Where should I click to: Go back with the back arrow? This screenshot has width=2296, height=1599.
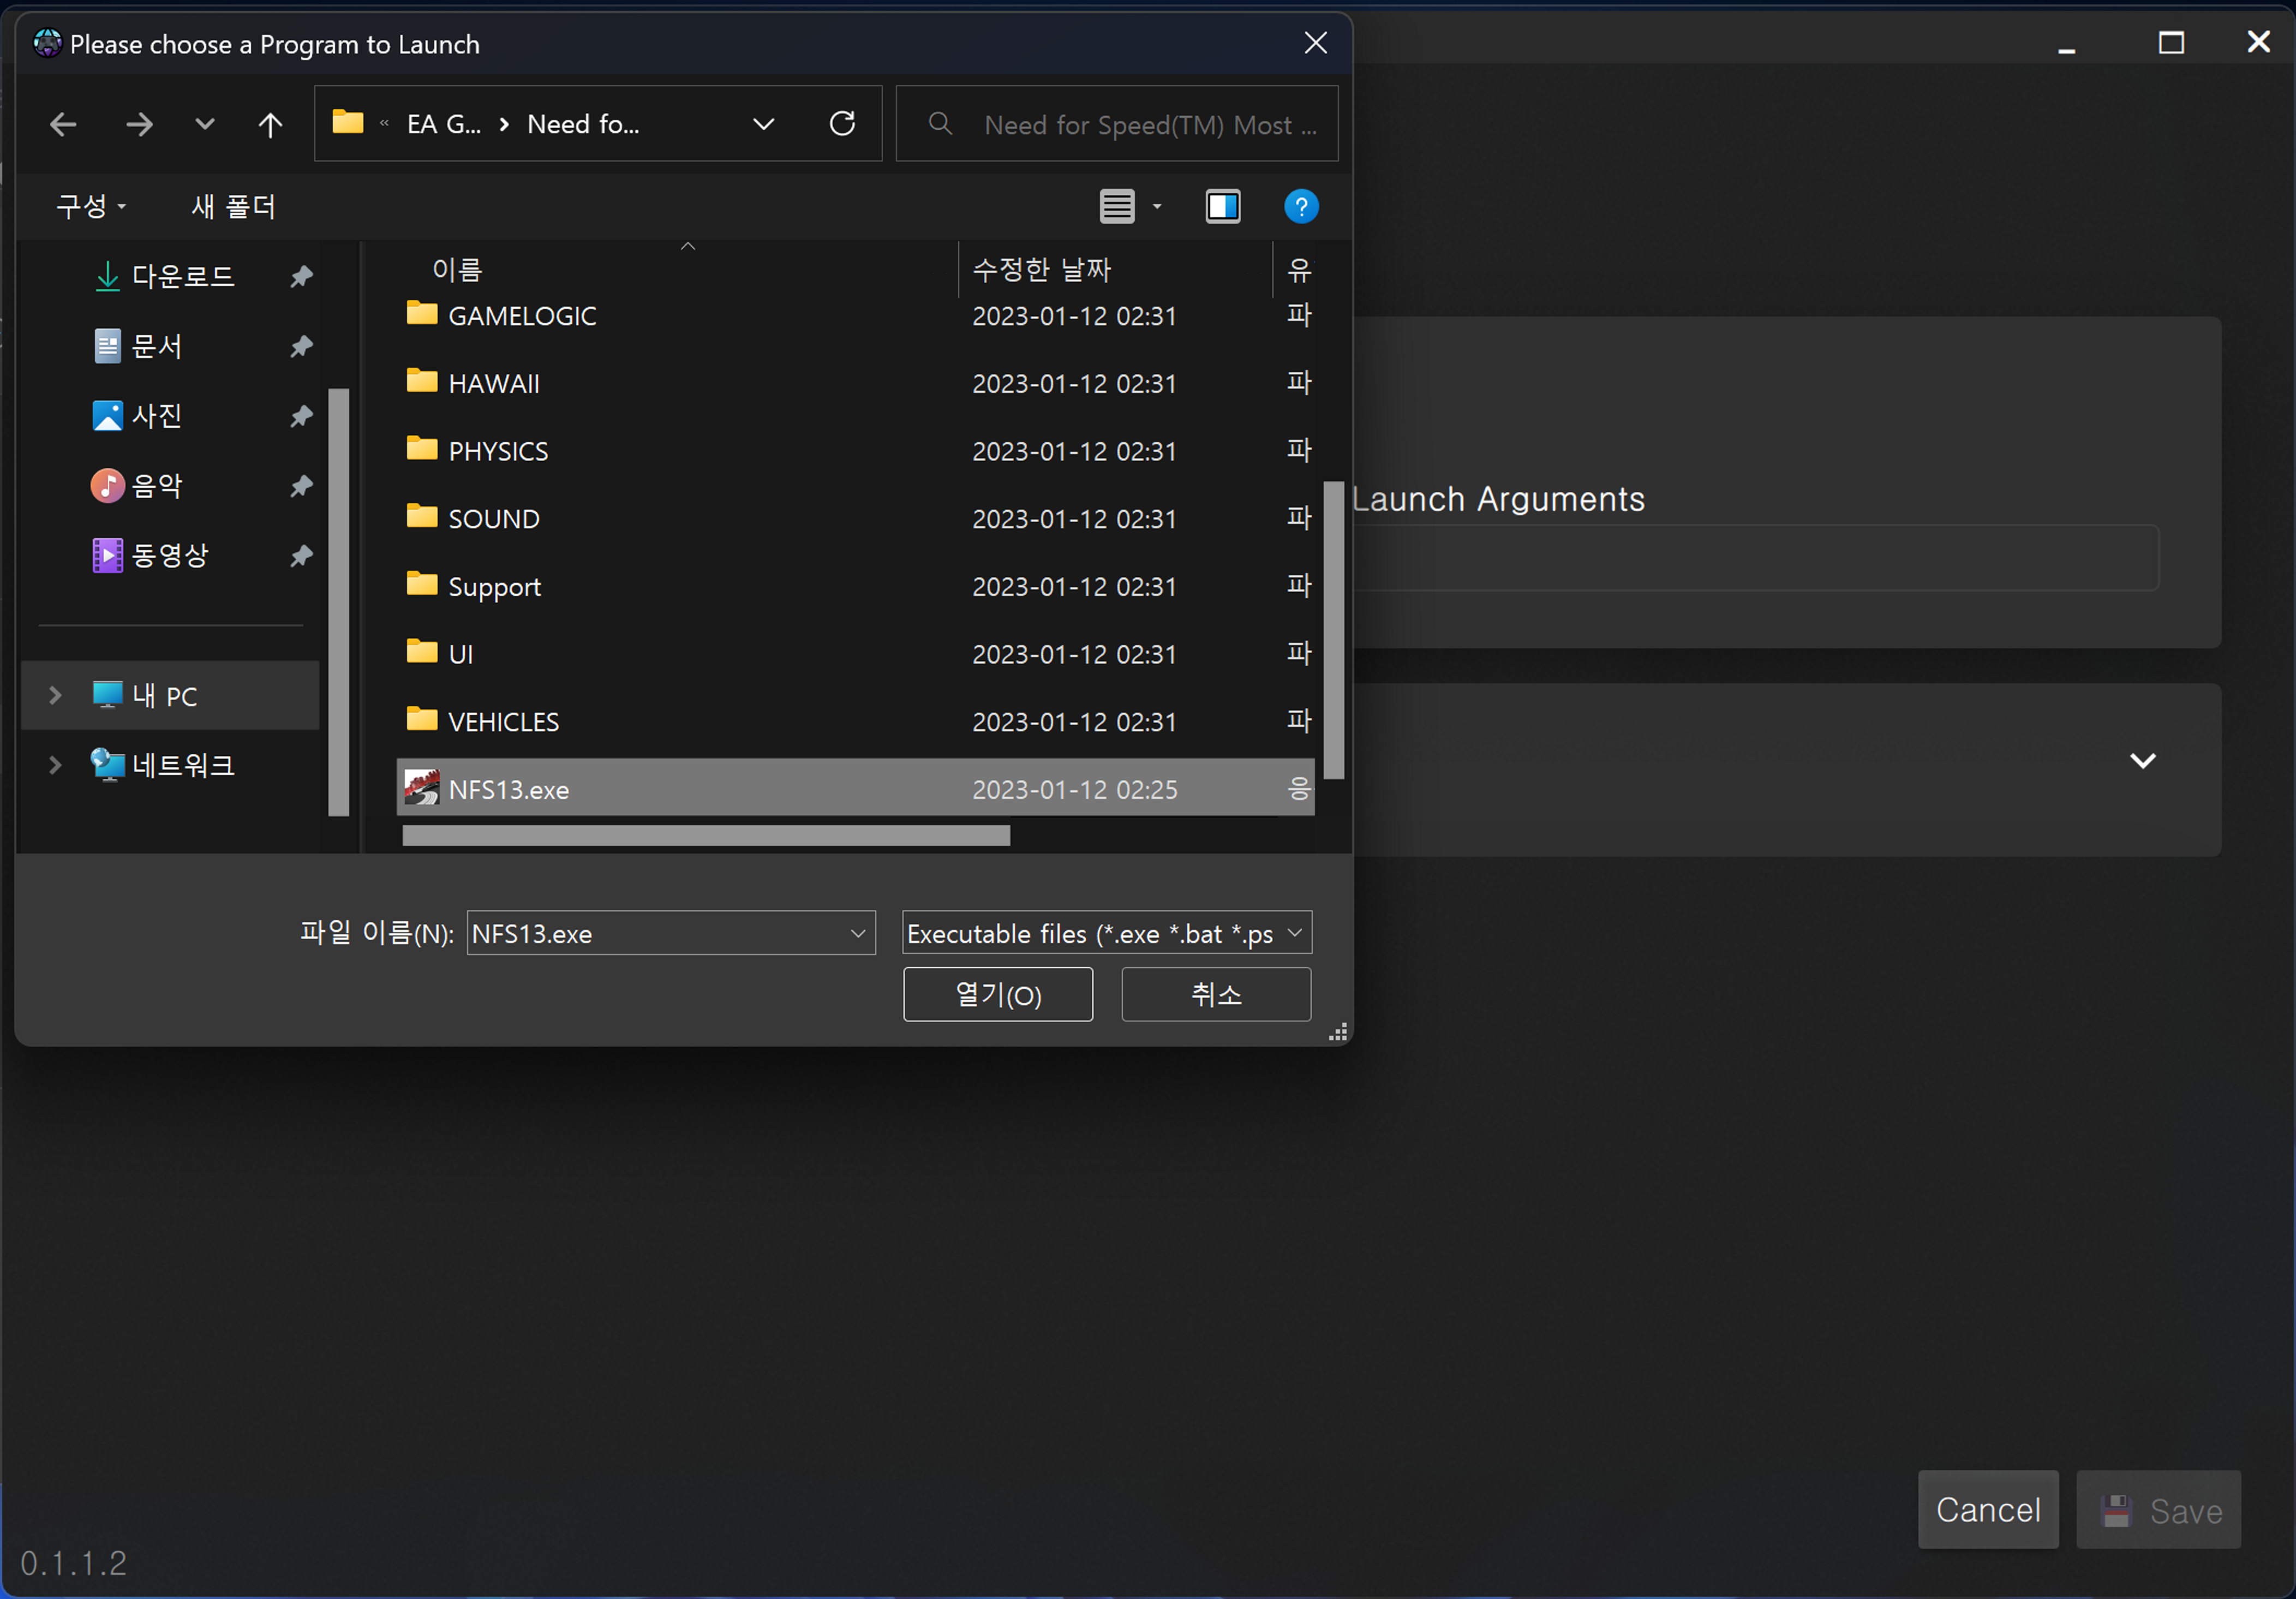63,124
